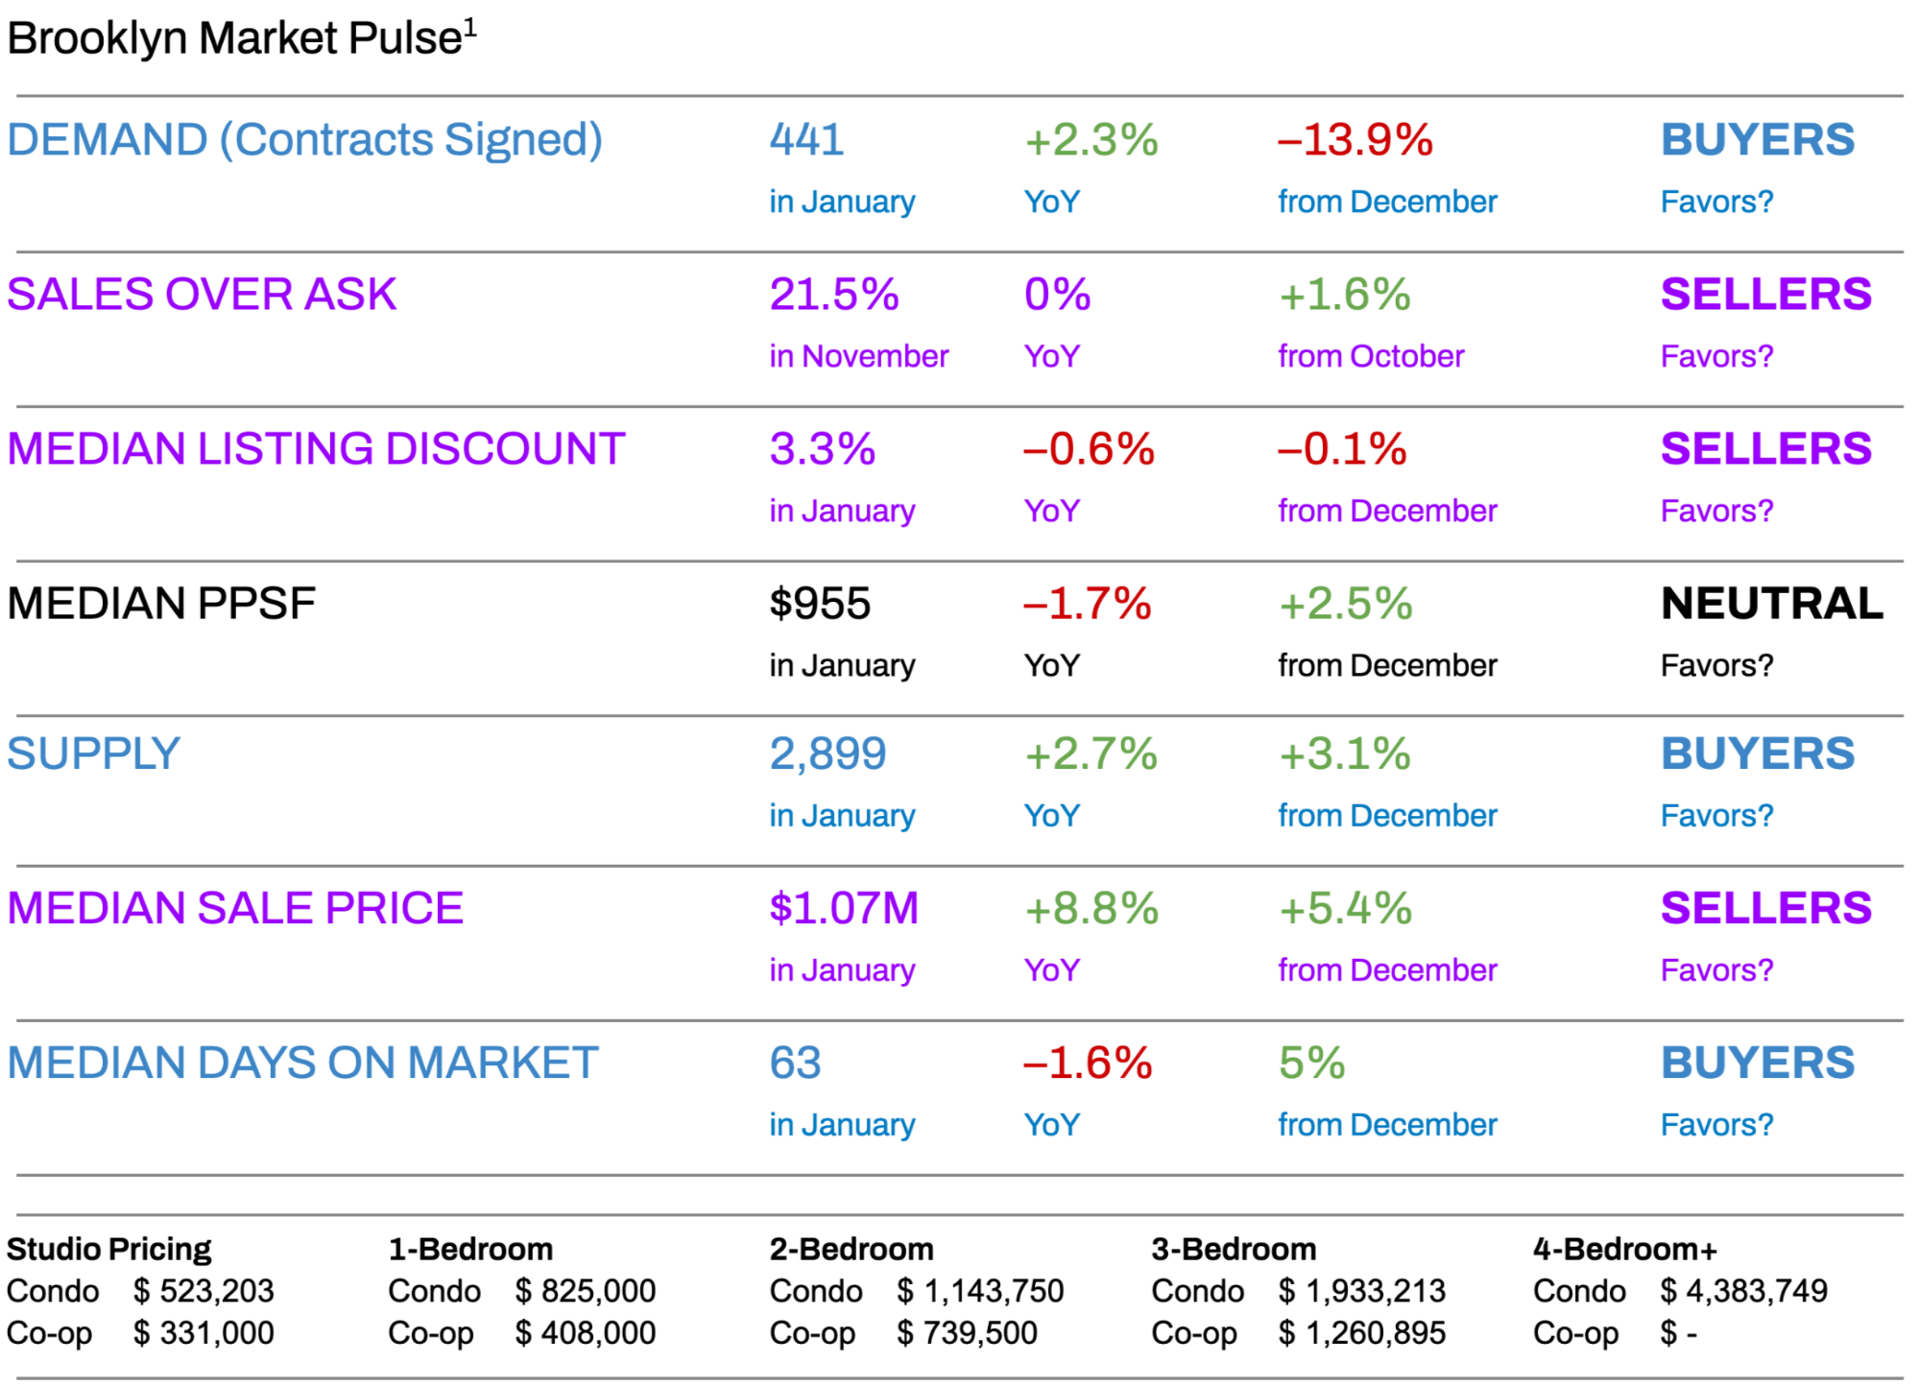Click the Brooklyn Market Pulse title
1920x1386 pixels.
pyautogui.click(x=240, y=38)
